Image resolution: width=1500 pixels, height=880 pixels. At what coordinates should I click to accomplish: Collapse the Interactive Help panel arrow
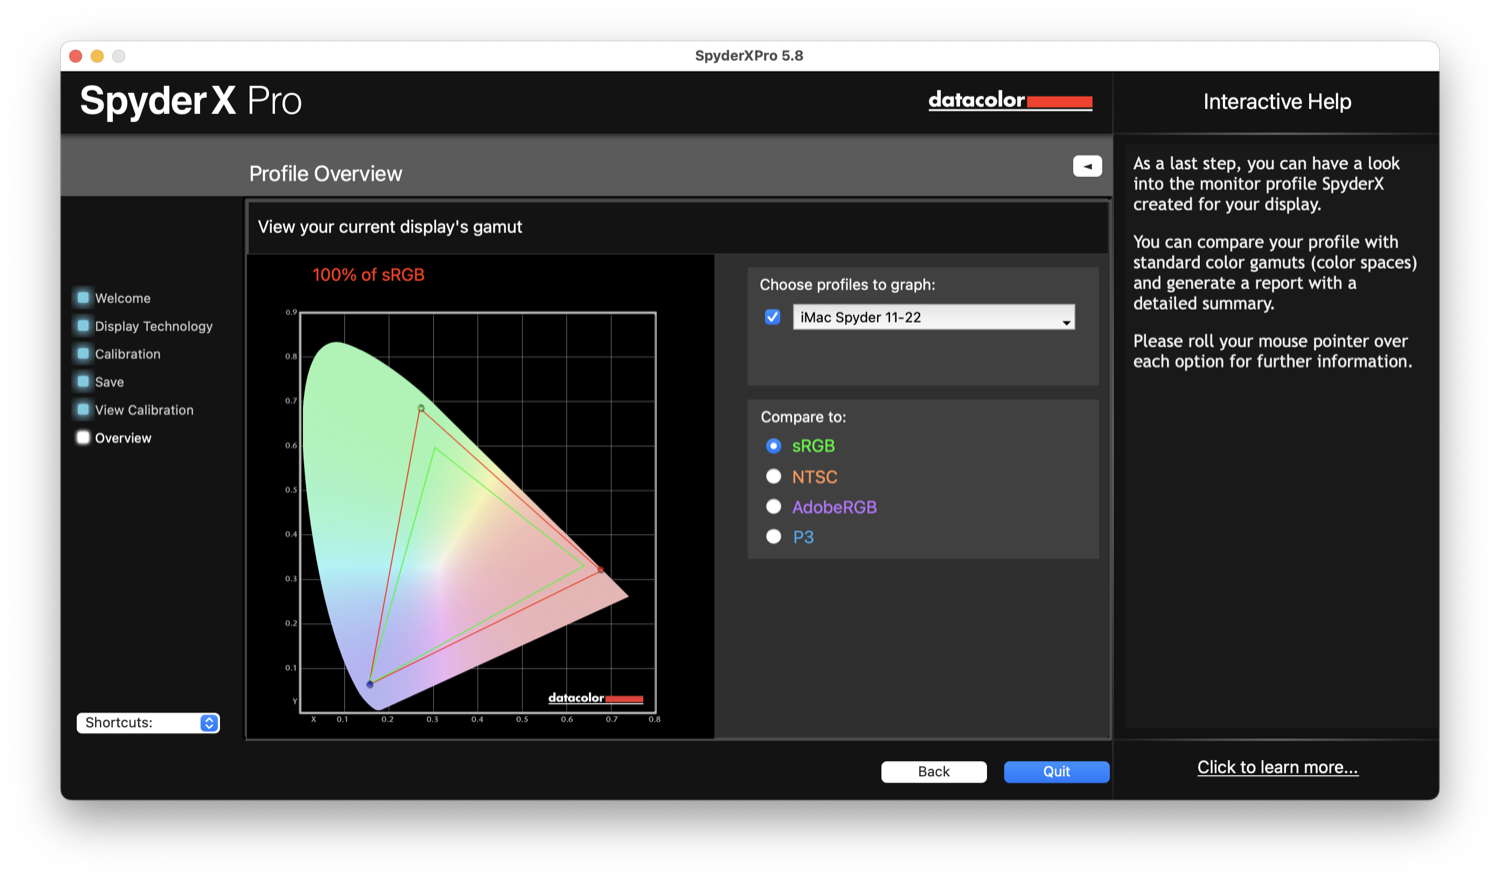pos(1087,166)
